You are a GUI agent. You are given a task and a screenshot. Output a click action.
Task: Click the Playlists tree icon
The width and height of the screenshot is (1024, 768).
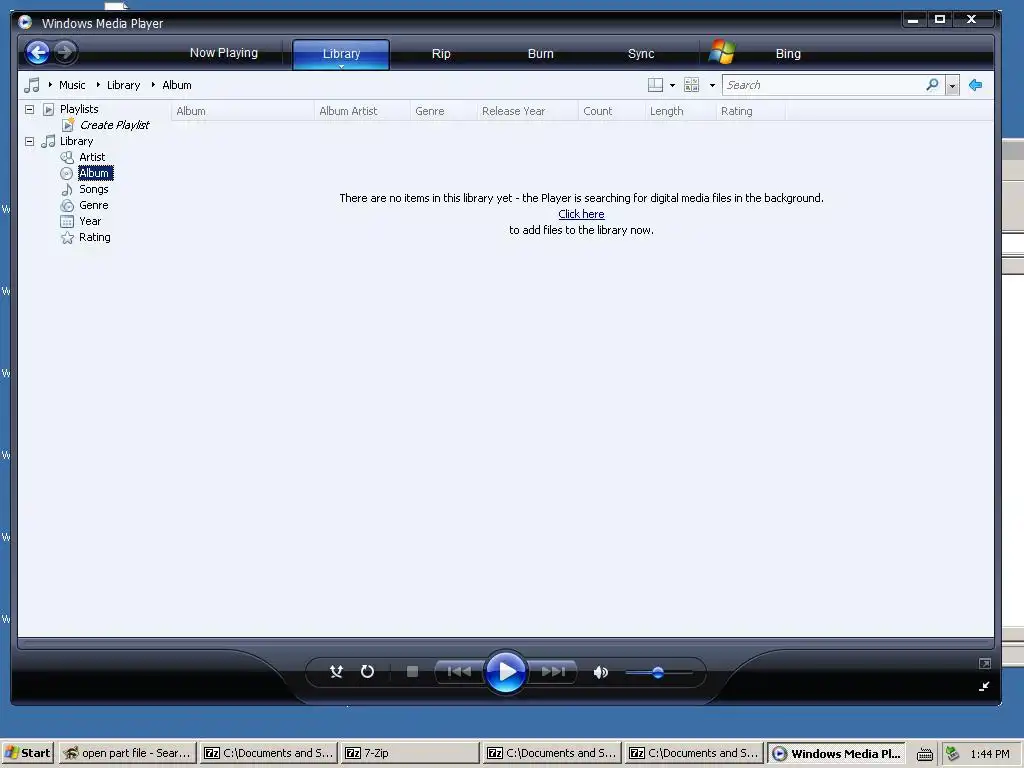(x=48, y=109)
